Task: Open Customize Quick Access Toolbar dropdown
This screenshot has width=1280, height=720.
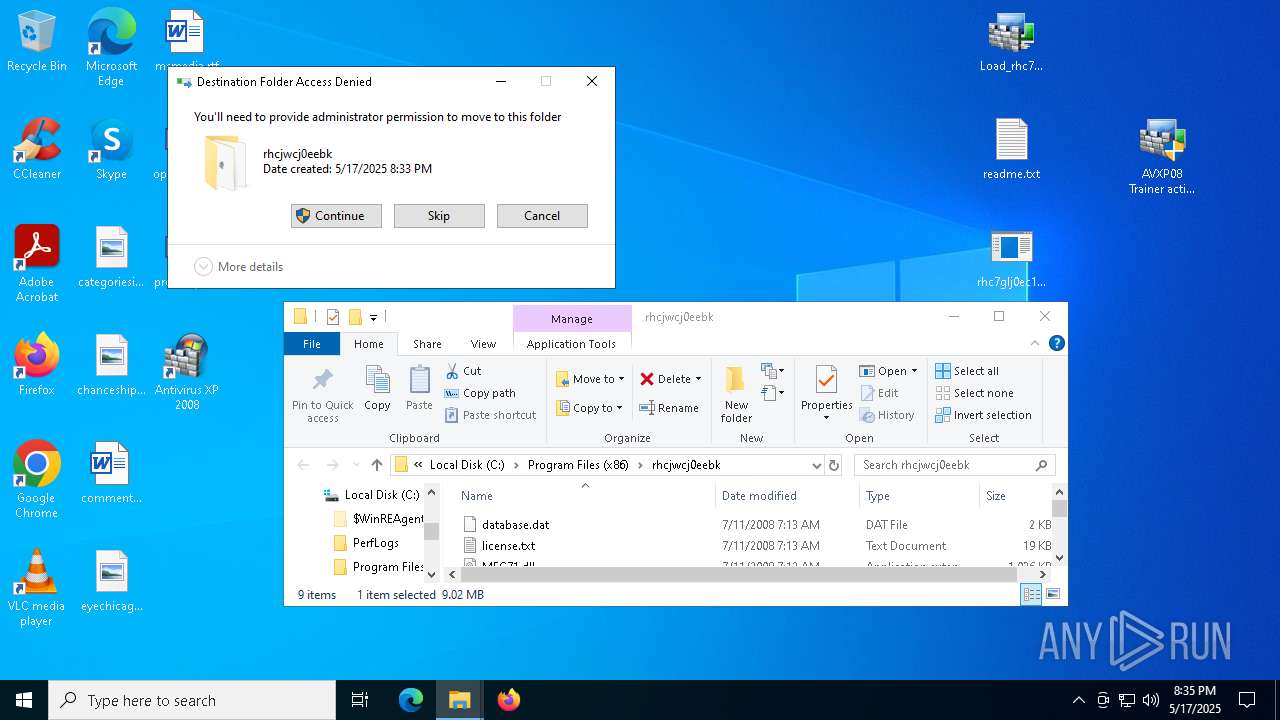Action: click(373, 318)
